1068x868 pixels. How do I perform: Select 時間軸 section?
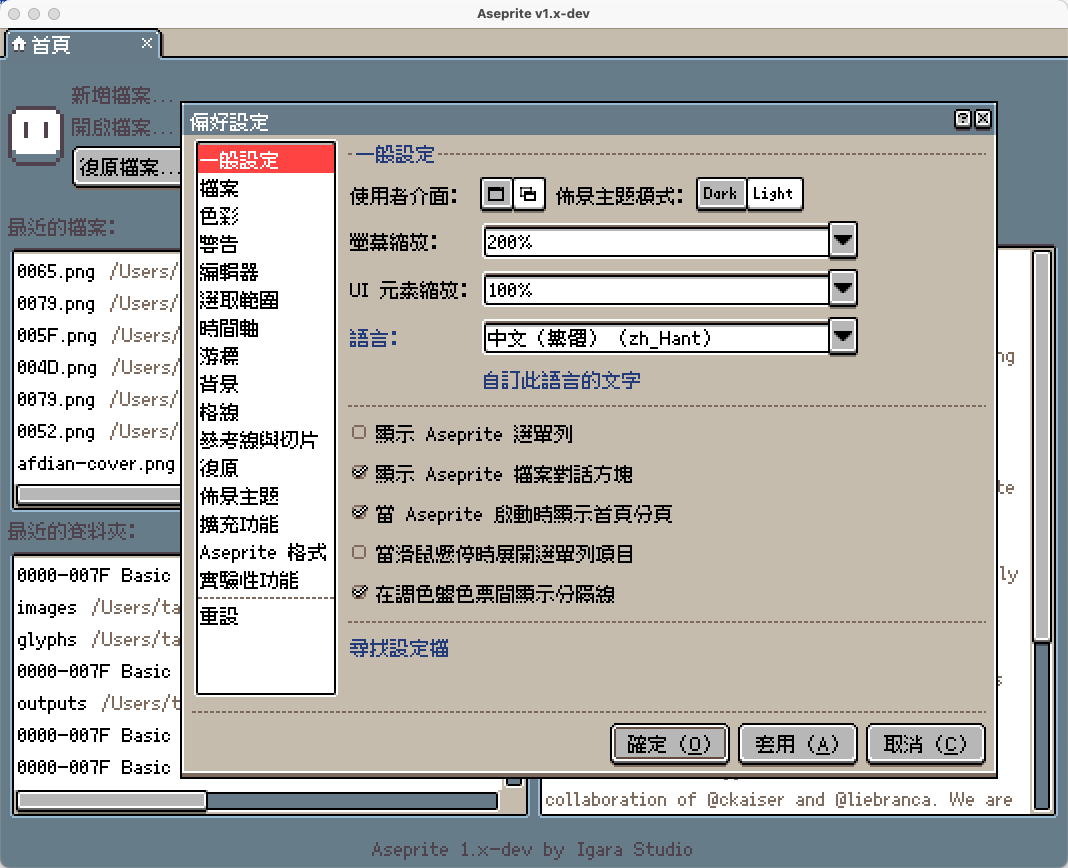coord(266,328)
